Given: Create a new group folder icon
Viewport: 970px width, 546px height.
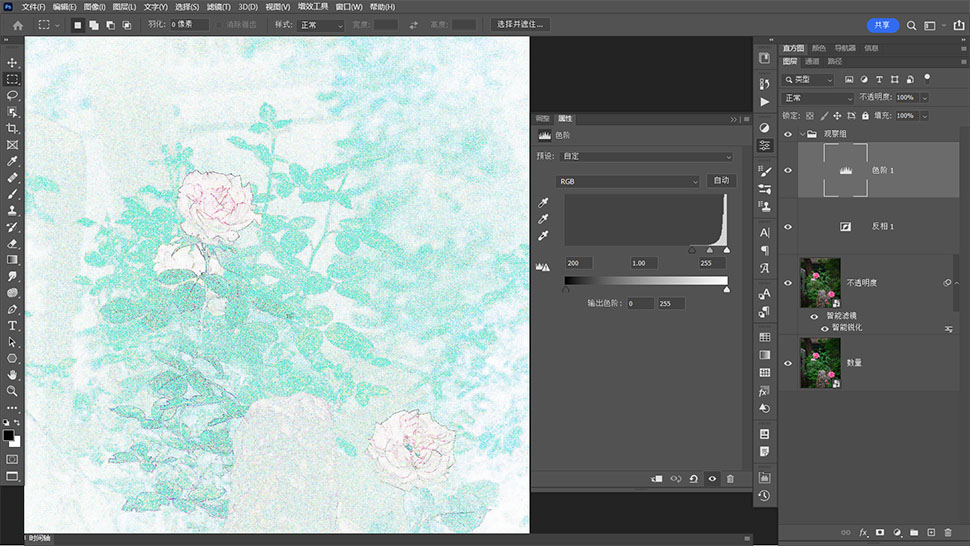Looking at the screenshot, I should pos(914,532).
